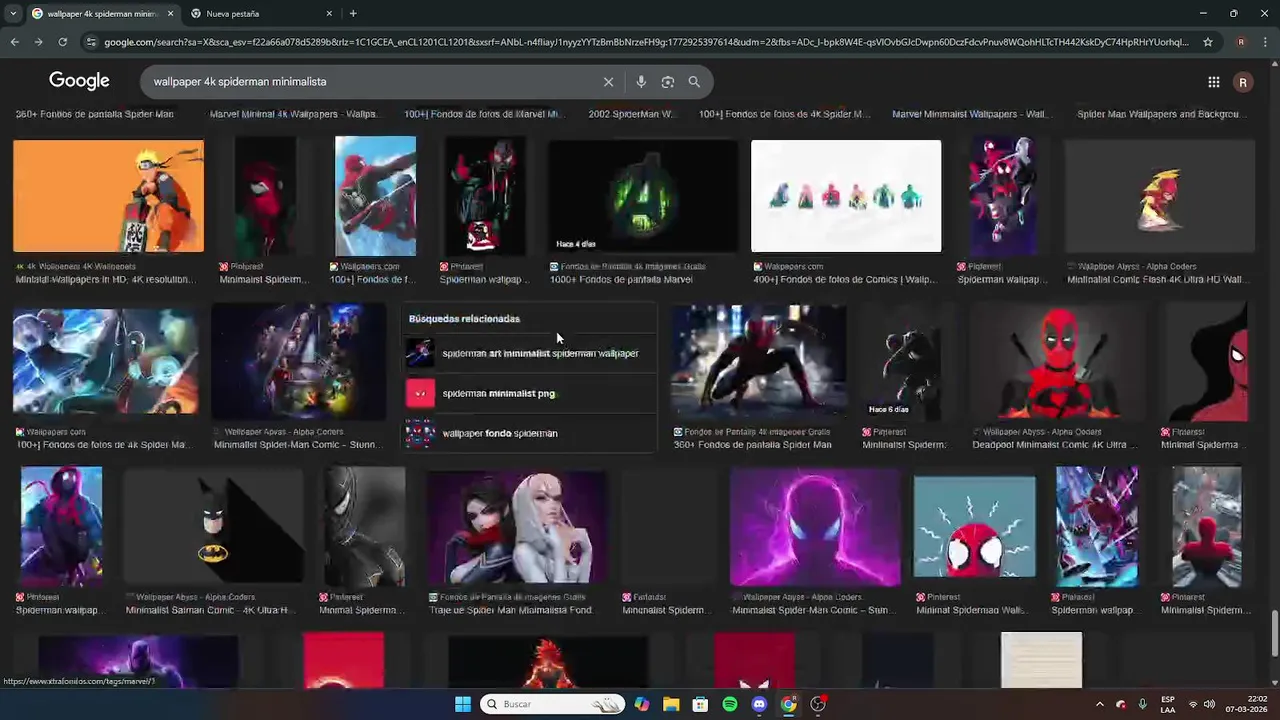1280x720 pixels.
Task: Open the white thumbnail with colored figures
Action: coord(846,196)
